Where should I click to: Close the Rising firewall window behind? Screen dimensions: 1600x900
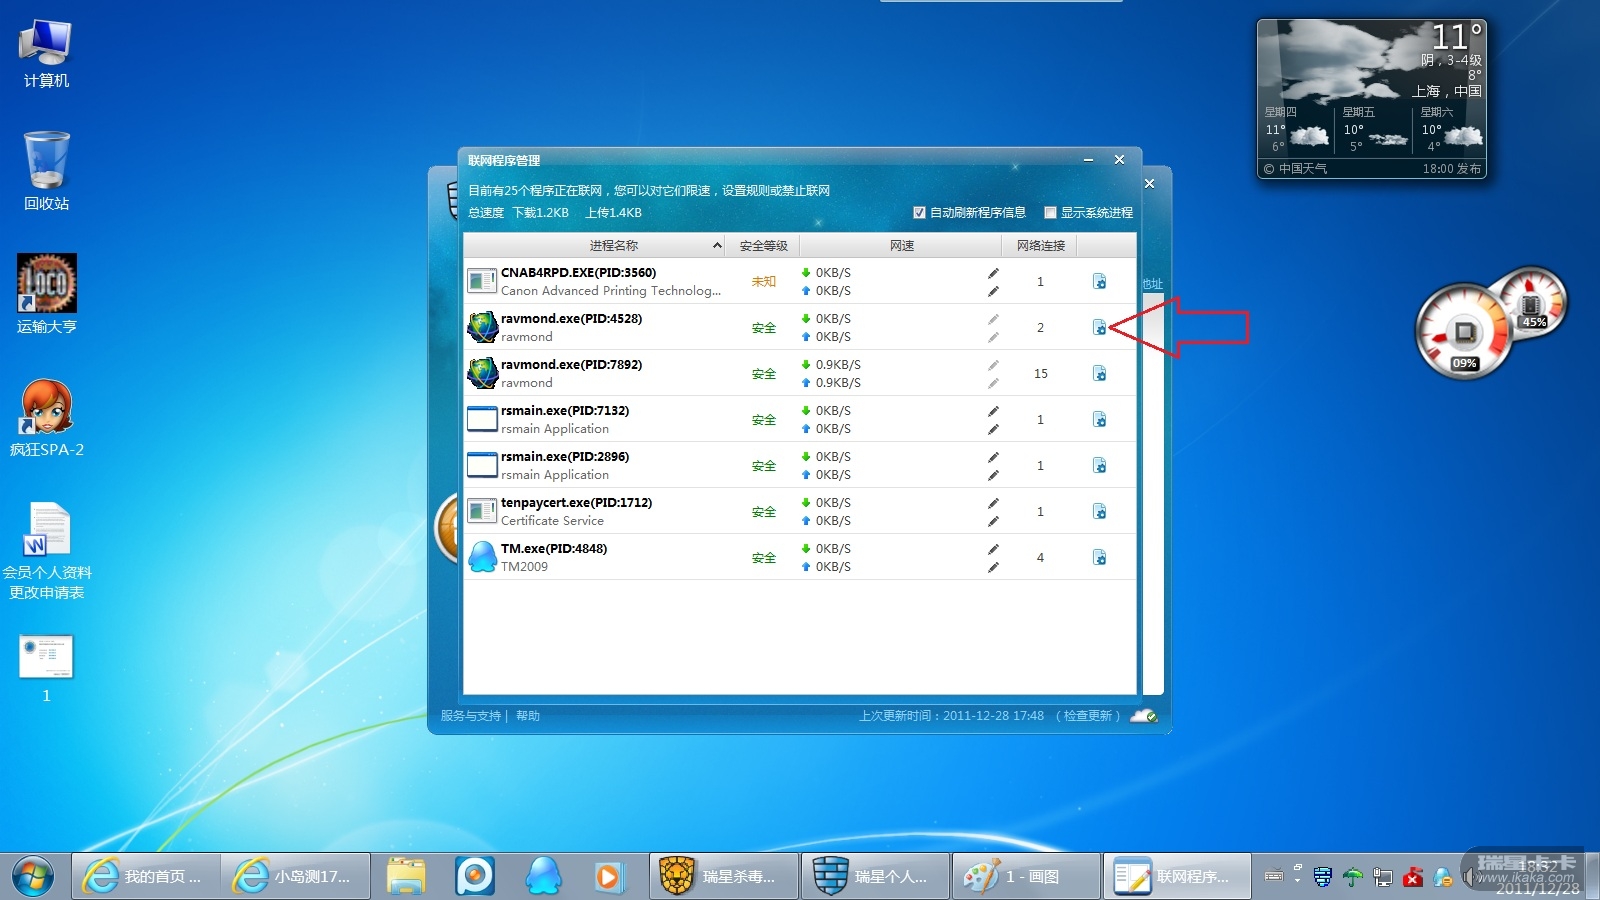1150,184
